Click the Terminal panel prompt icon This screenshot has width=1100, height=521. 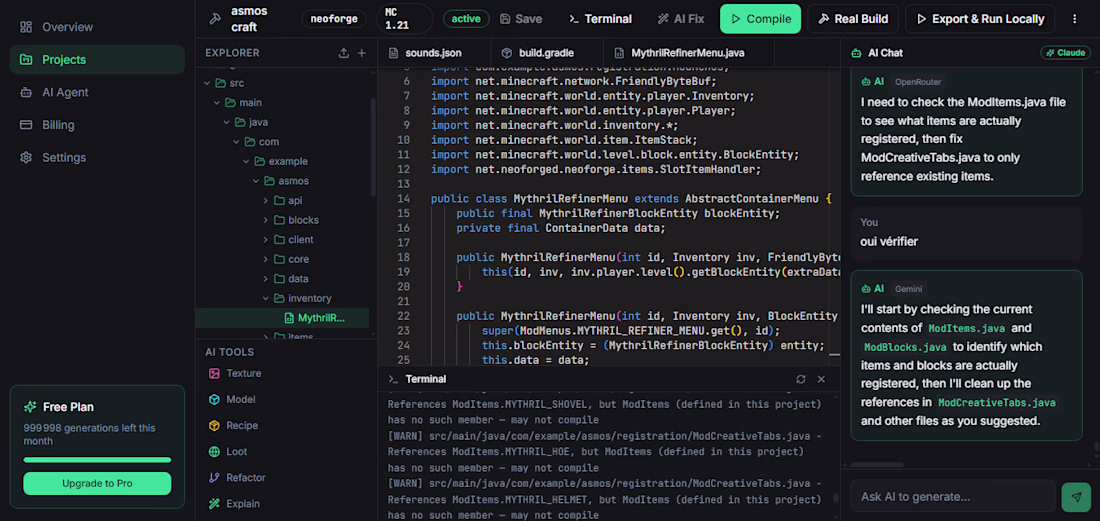tap(394, 379)
